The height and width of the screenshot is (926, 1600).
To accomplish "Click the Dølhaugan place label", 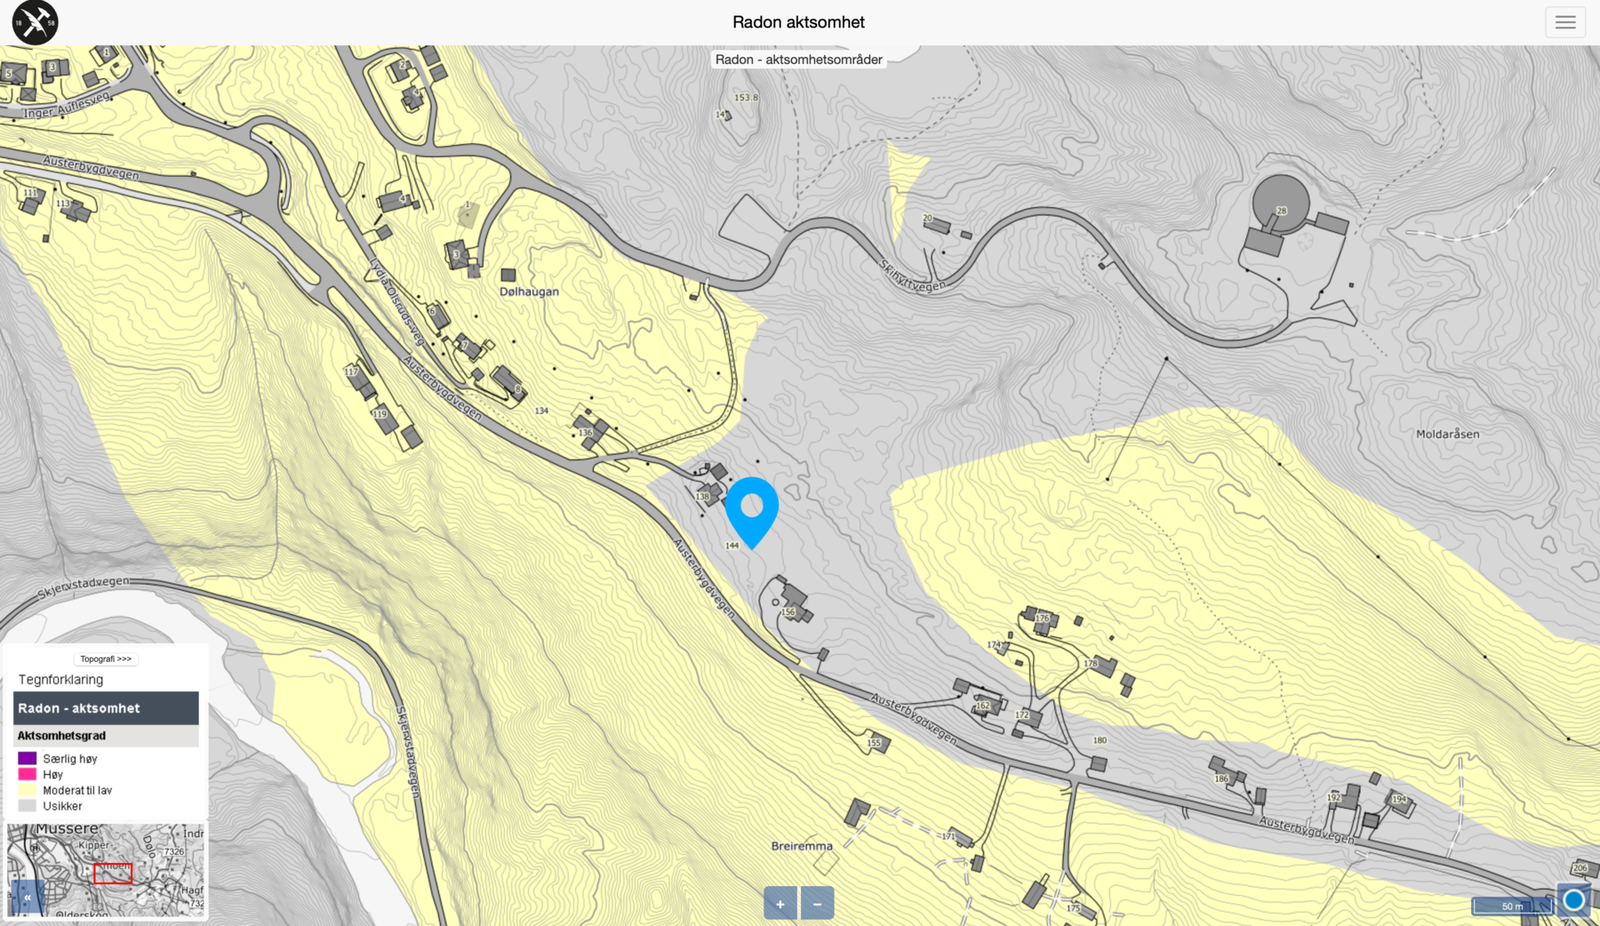I will click(x=529, y=292).
